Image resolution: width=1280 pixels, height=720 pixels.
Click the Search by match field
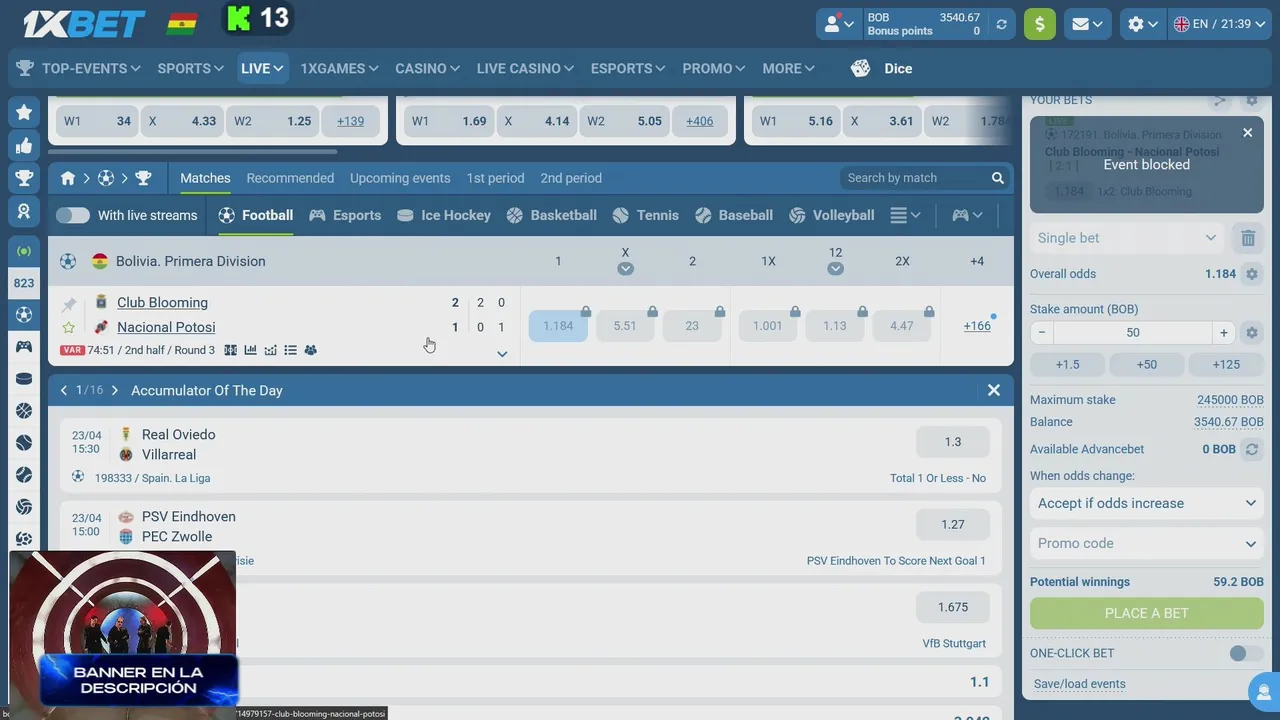(x=915, y=178)
